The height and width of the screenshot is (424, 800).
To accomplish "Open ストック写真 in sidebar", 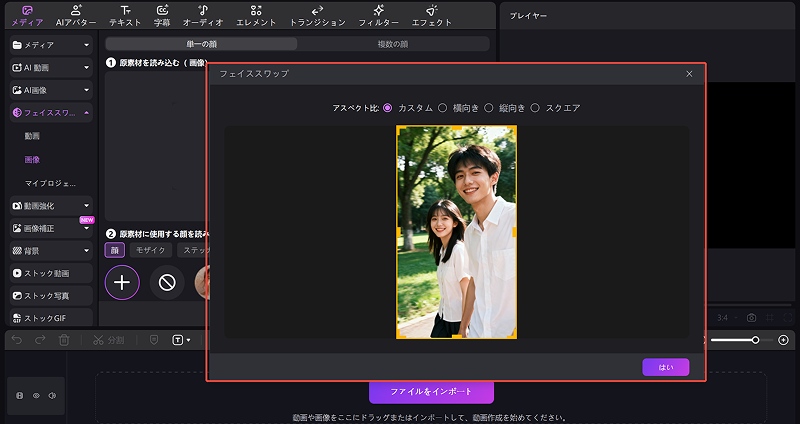I will click(51, 295).
